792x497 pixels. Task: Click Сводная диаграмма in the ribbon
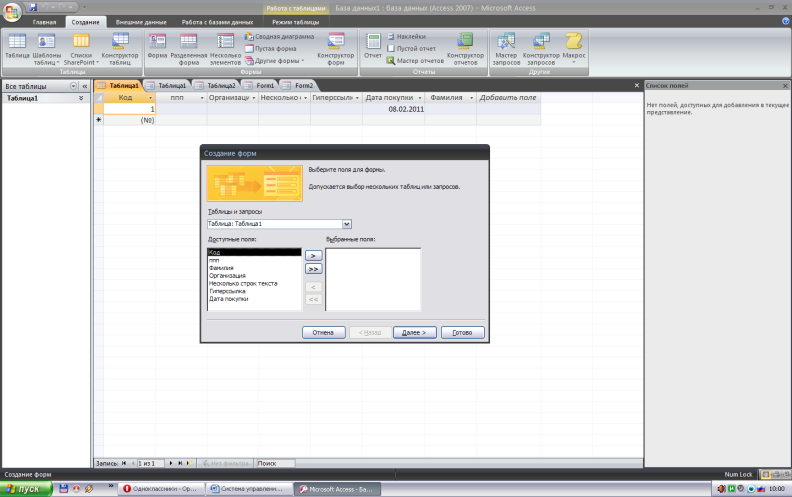279,37
